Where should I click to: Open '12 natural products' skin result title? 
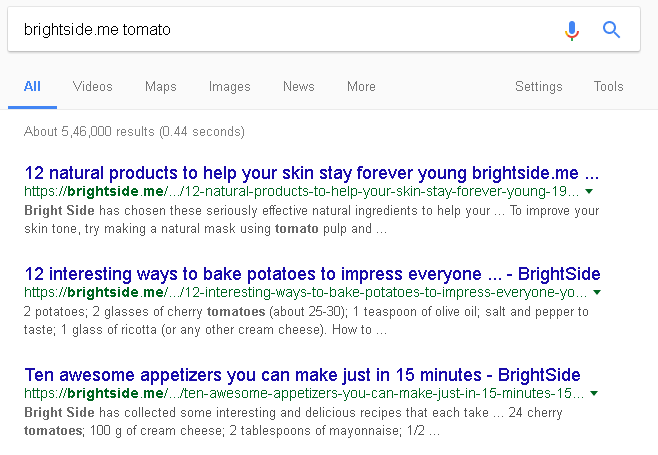pyautogui.click(x=311, y=171)
